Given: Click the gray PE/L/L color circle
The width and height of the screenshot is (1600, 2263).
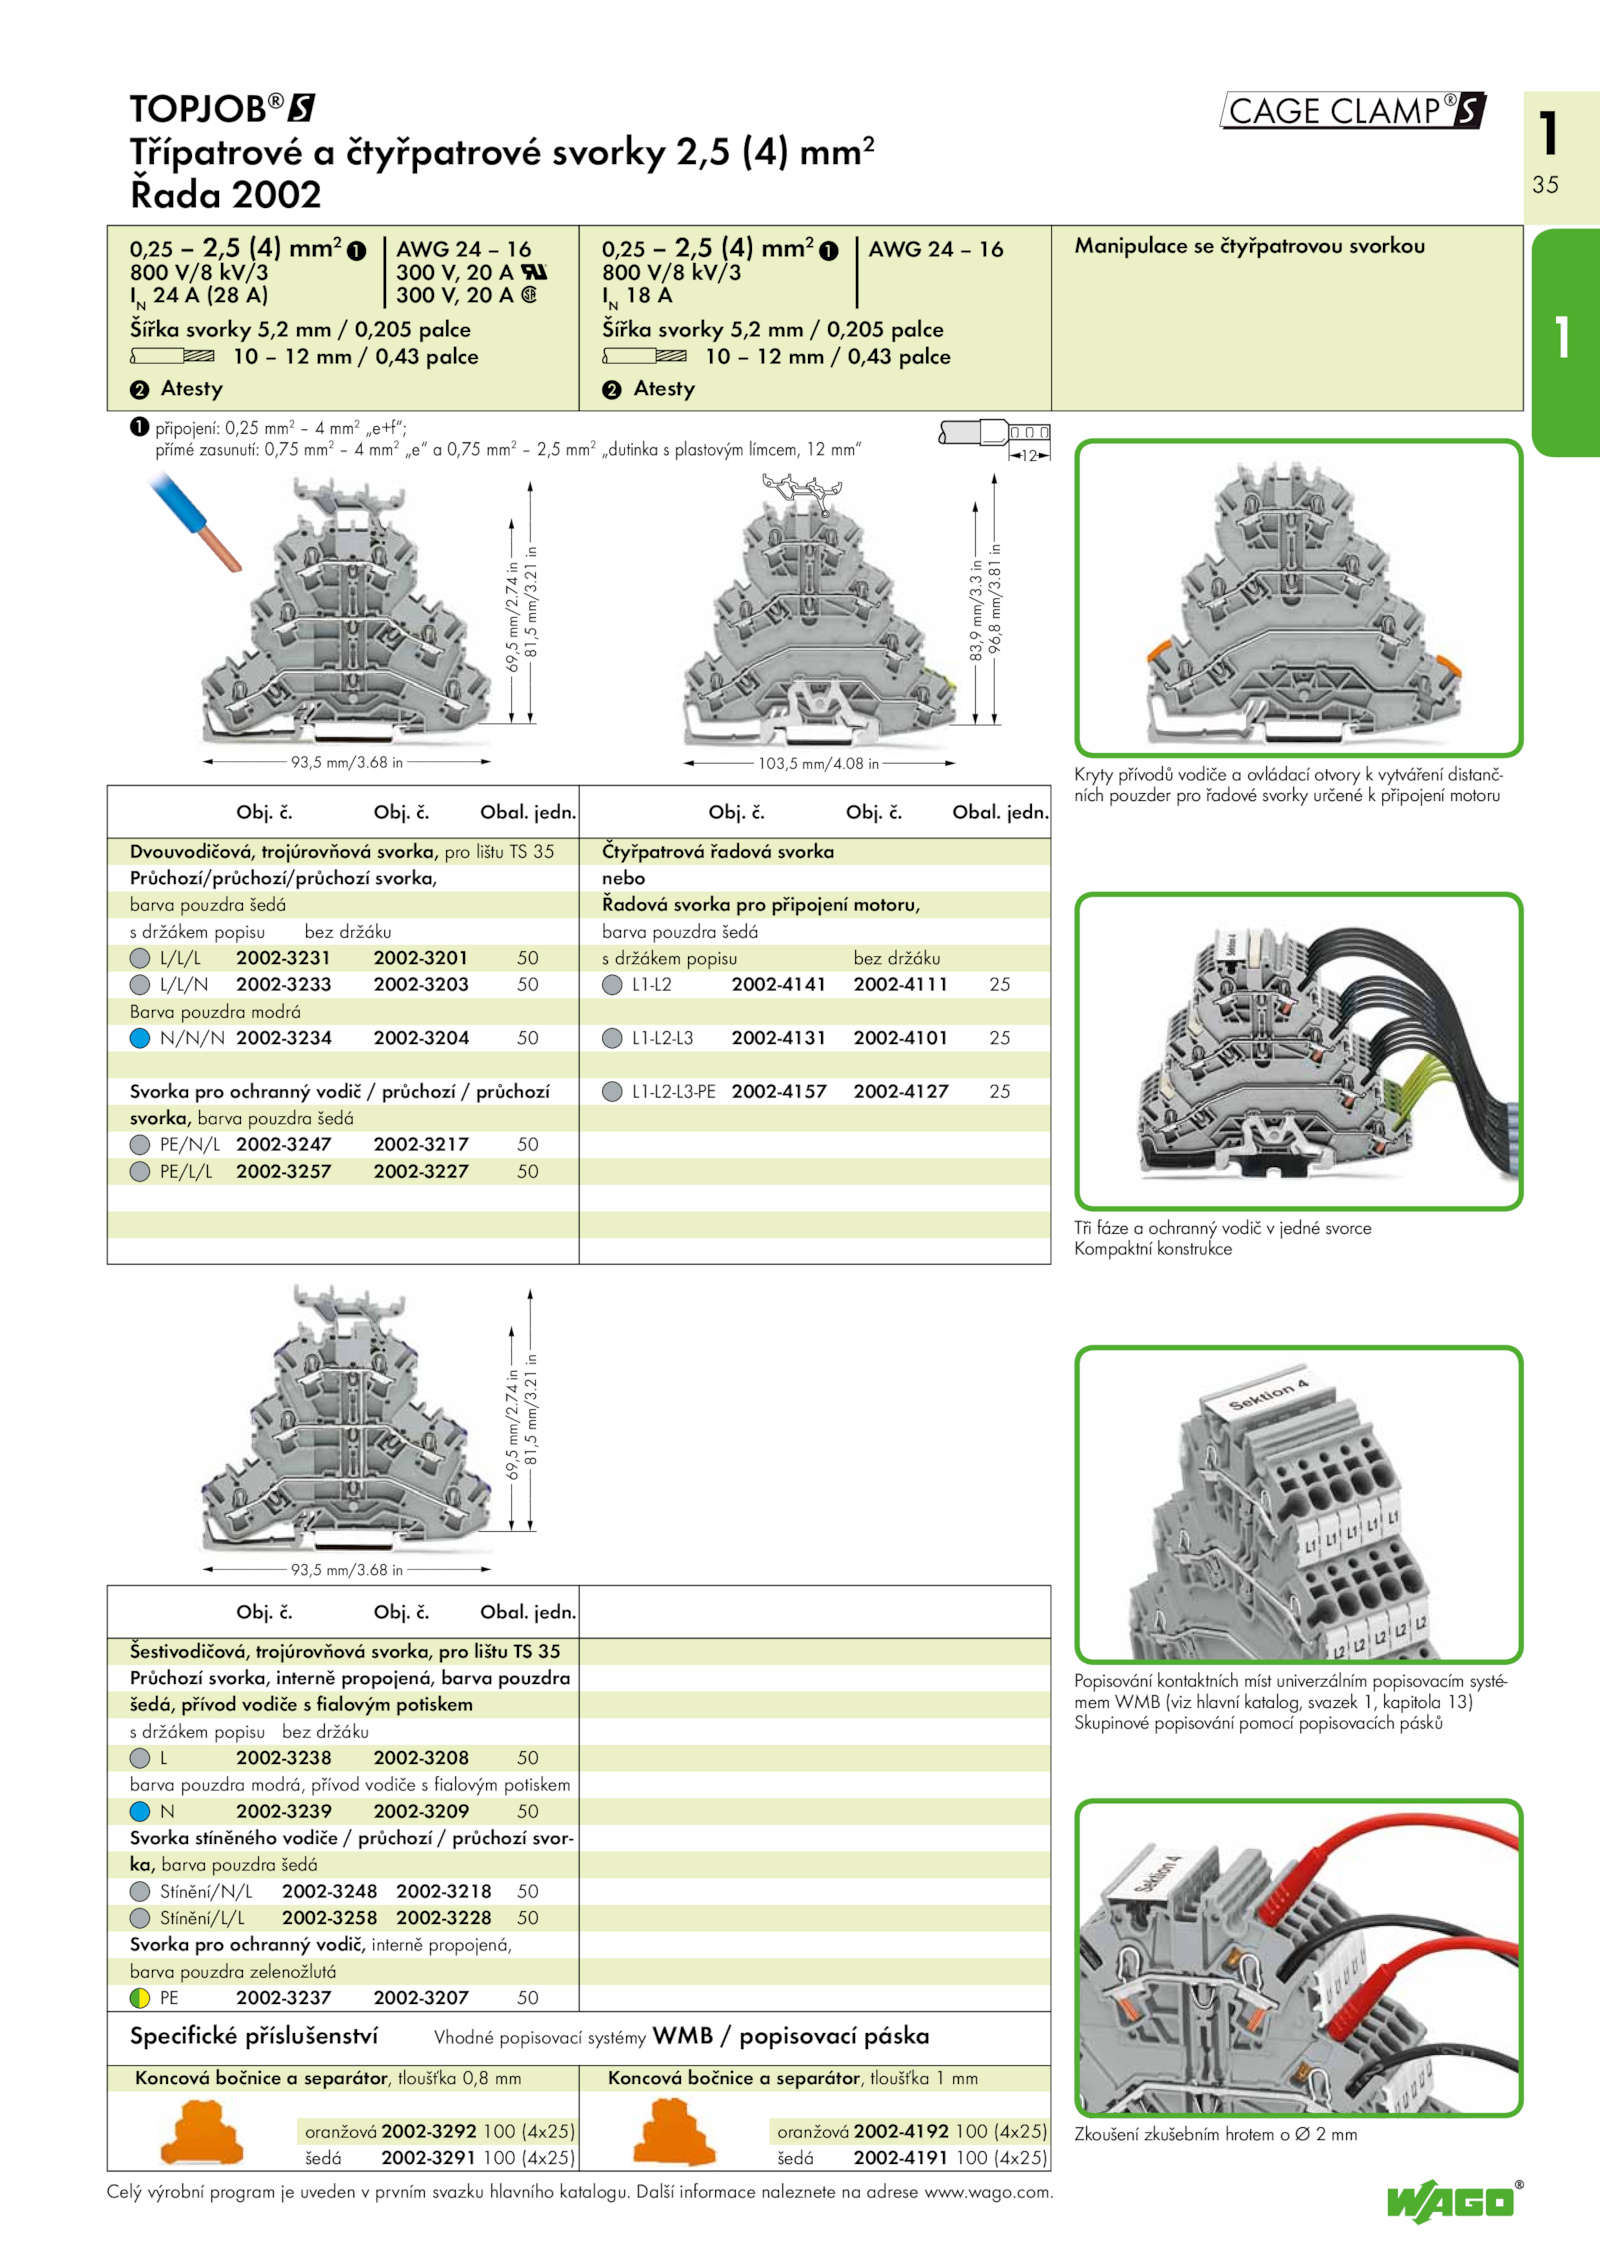Looking at the screenshot, I should click(140, 1172).
